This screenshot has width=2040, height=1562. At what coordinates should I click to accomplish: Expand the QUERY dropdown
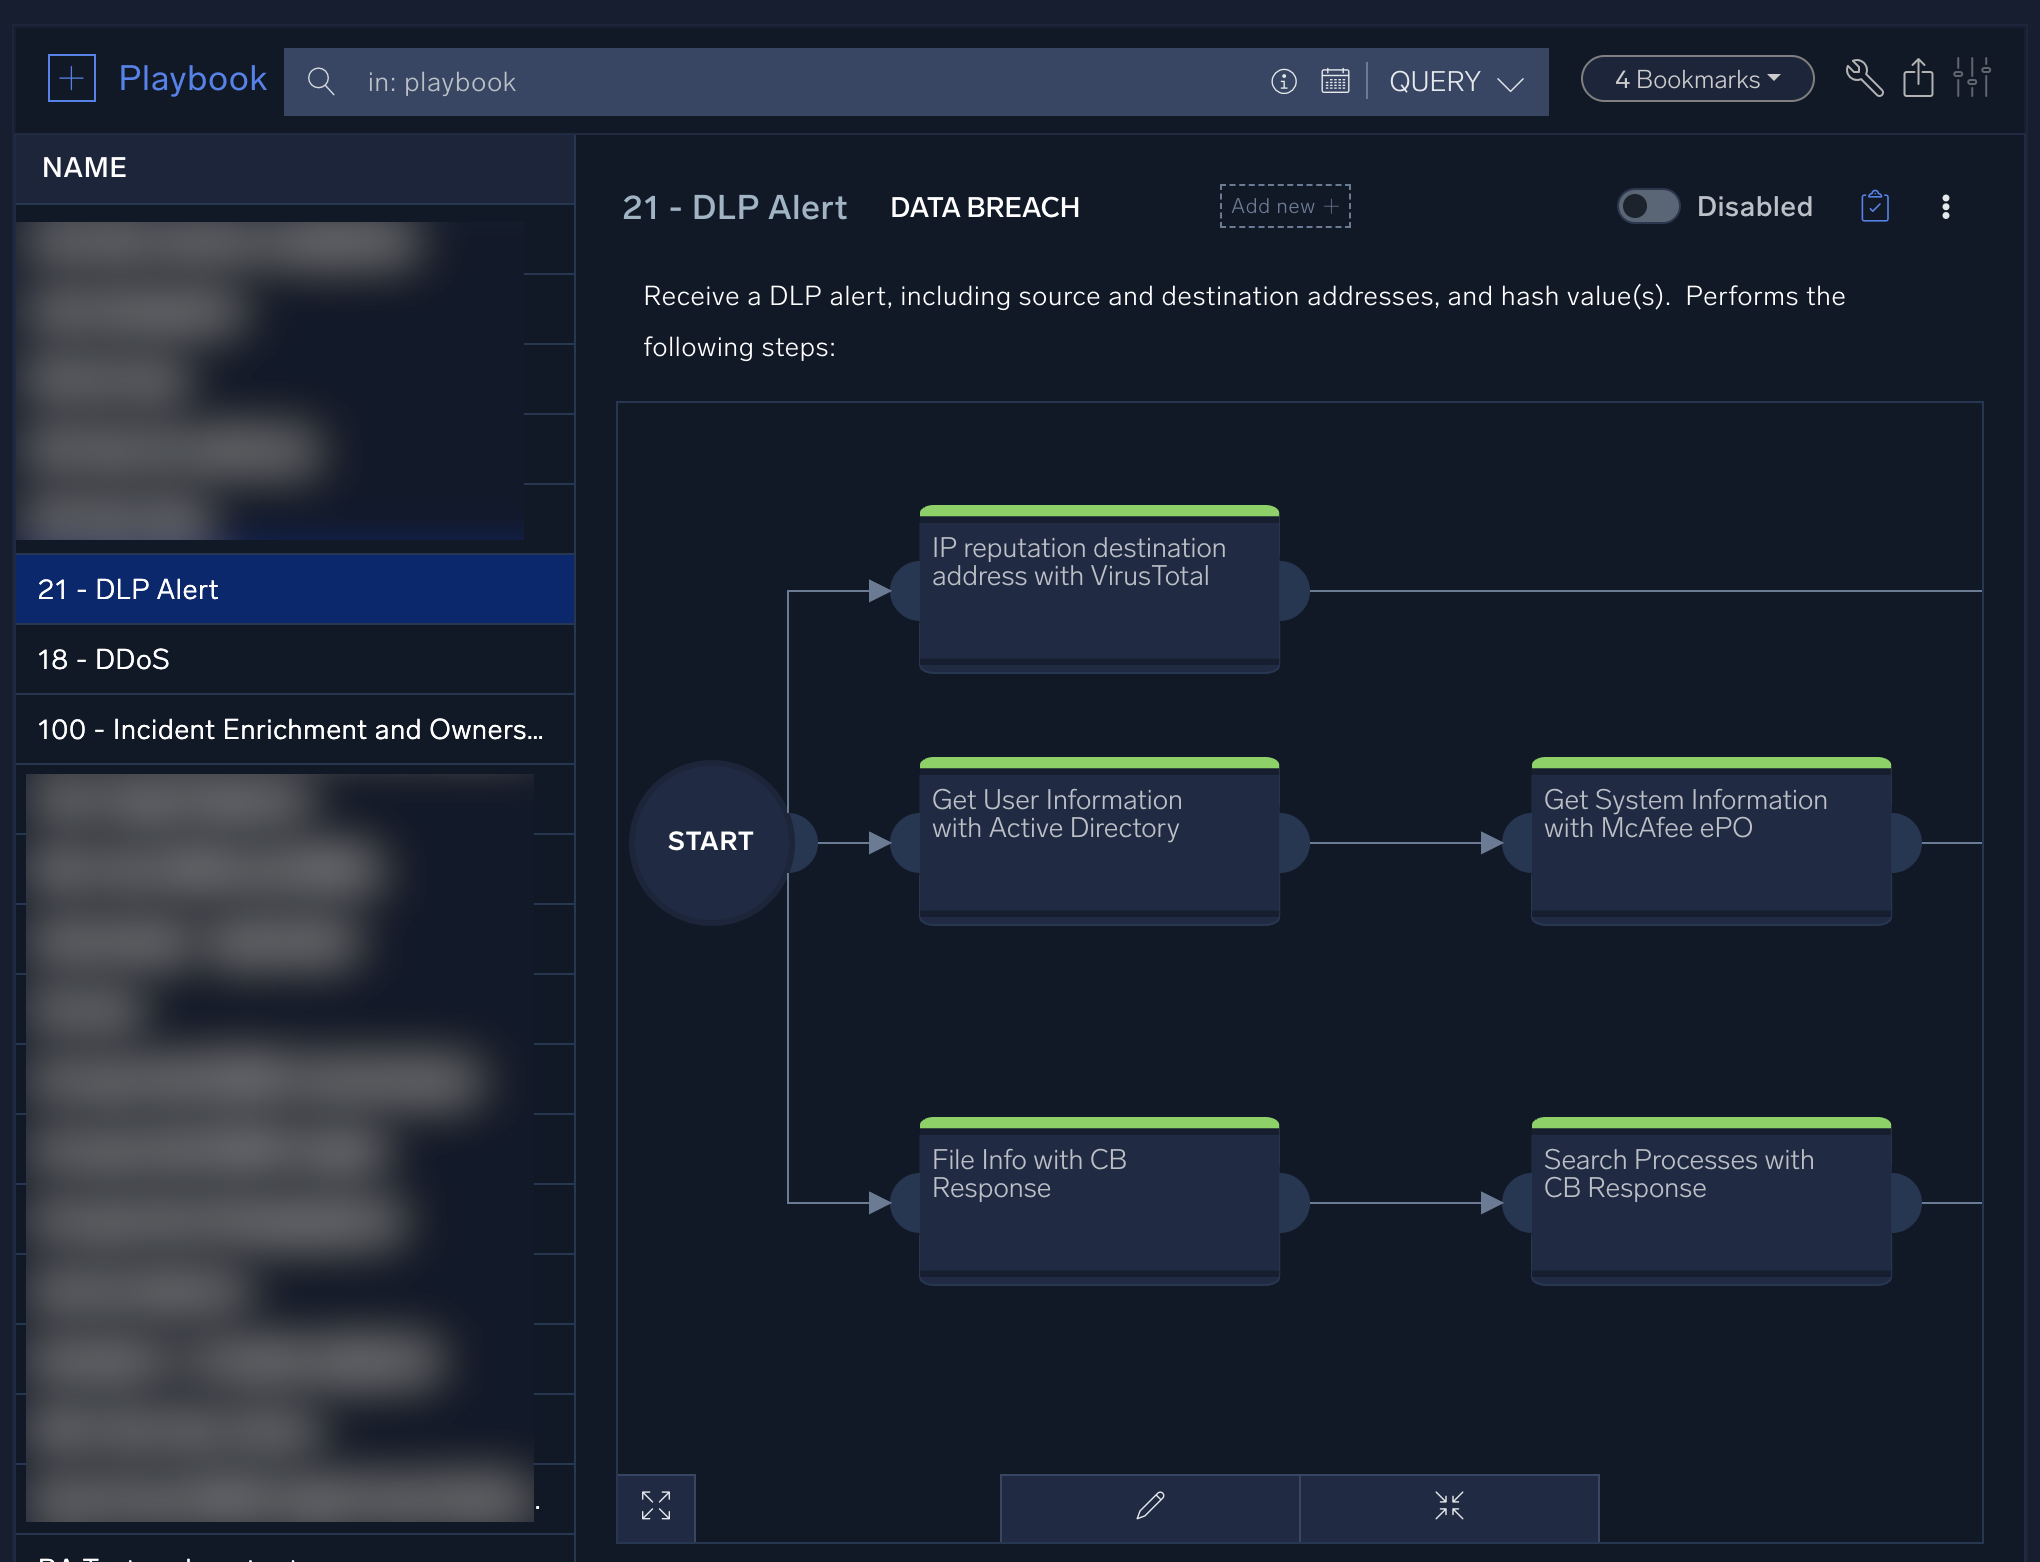coord(1457,82)
